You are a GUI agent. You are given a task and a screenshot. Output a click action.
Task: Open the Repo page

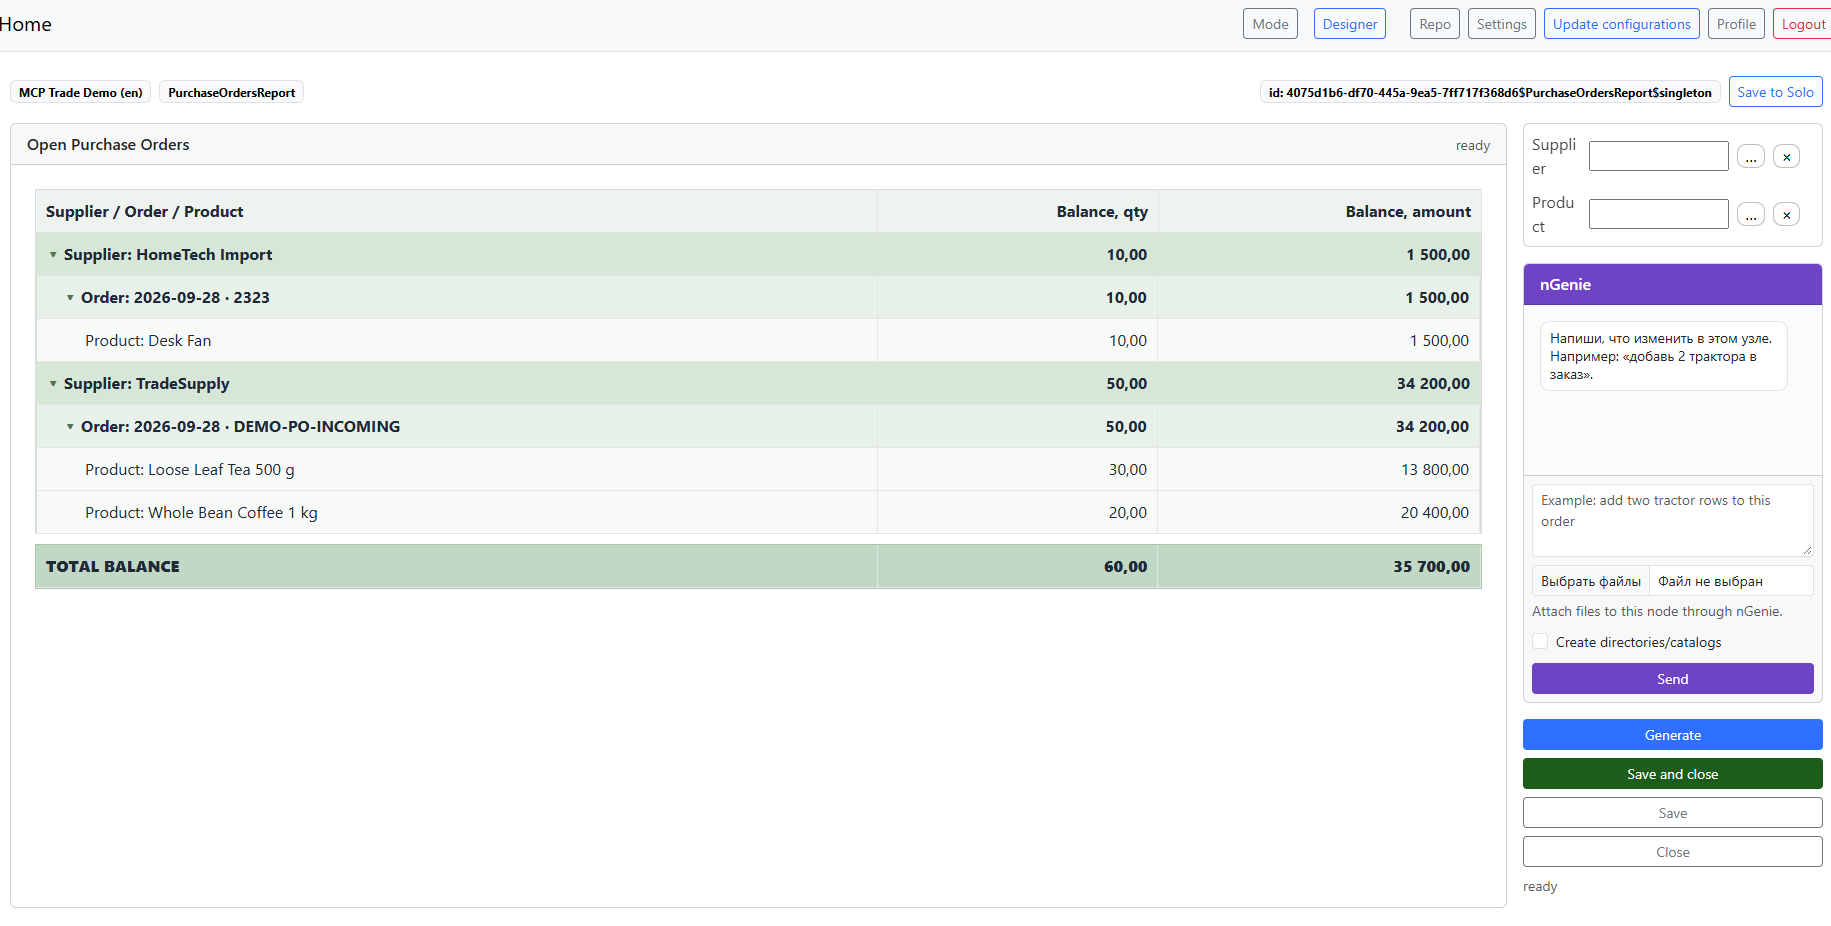pyautogui.click(x=1435, y=24)
